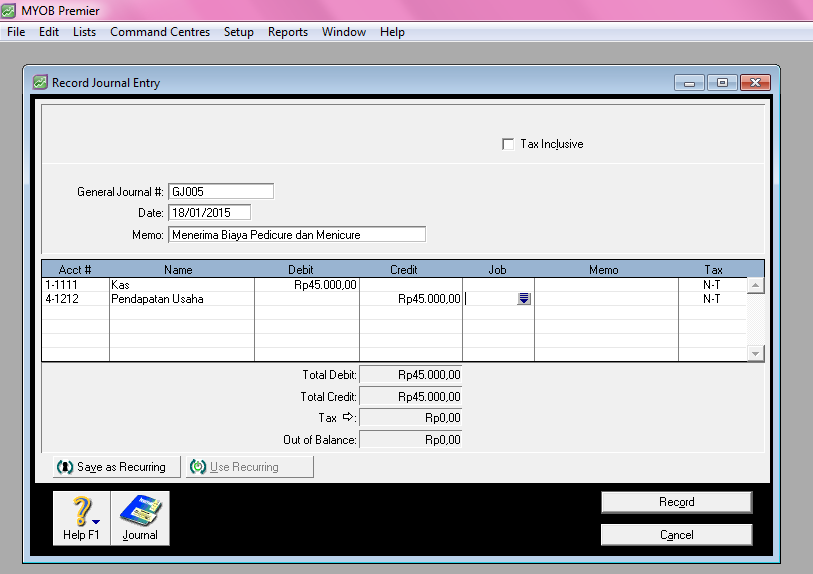Click Record Journal Entry window icon
The width and height of the screenshot is (813, 574).
pos(40,82)
